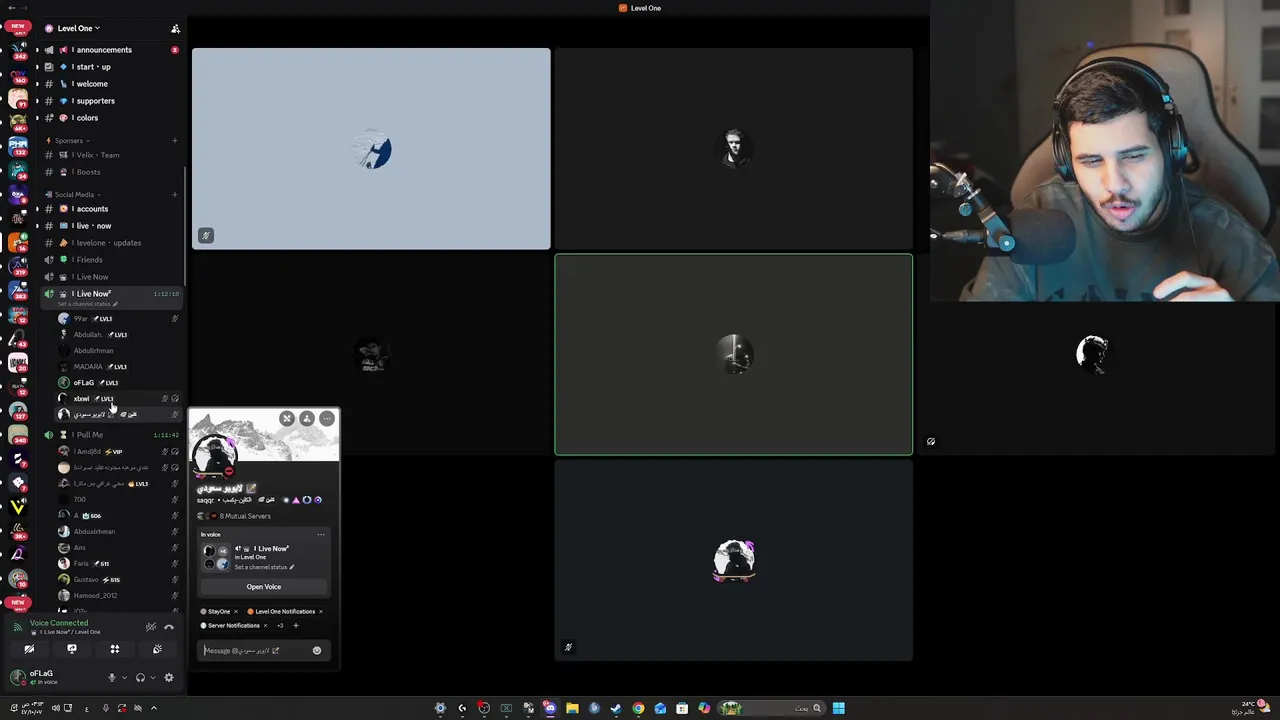Disconnect from voice with the hang-up icon
The image size is (1280, 720).
coord(169,627)
